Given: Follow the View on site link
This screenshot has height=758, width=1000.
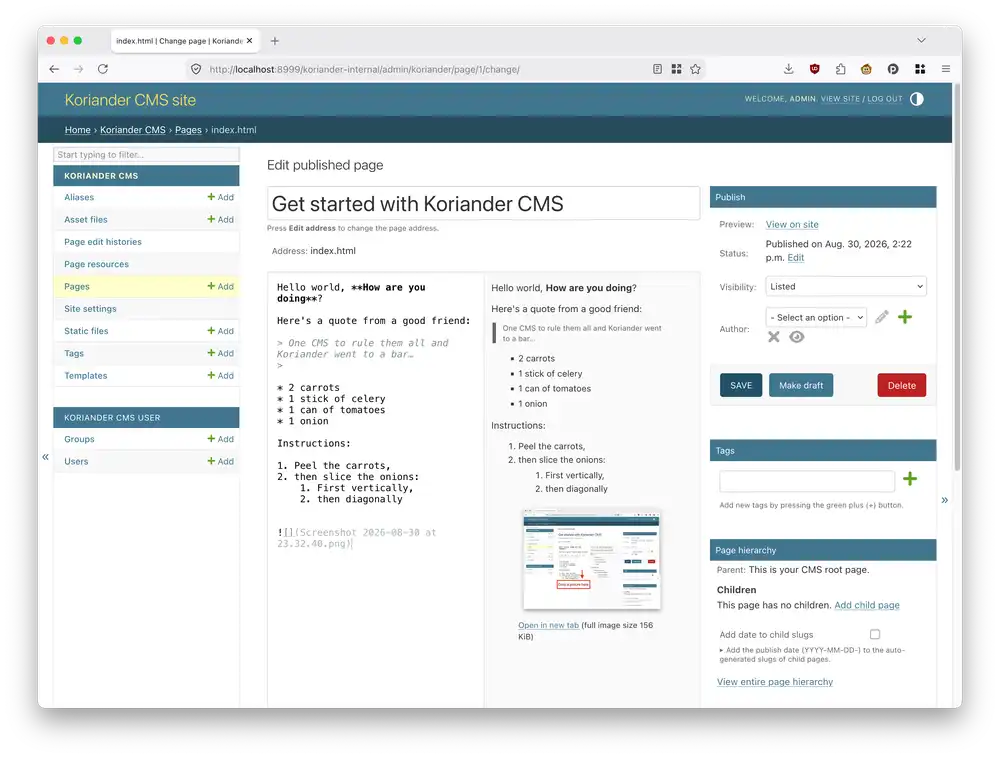Looking at the screenshot, I should (791, 224).
